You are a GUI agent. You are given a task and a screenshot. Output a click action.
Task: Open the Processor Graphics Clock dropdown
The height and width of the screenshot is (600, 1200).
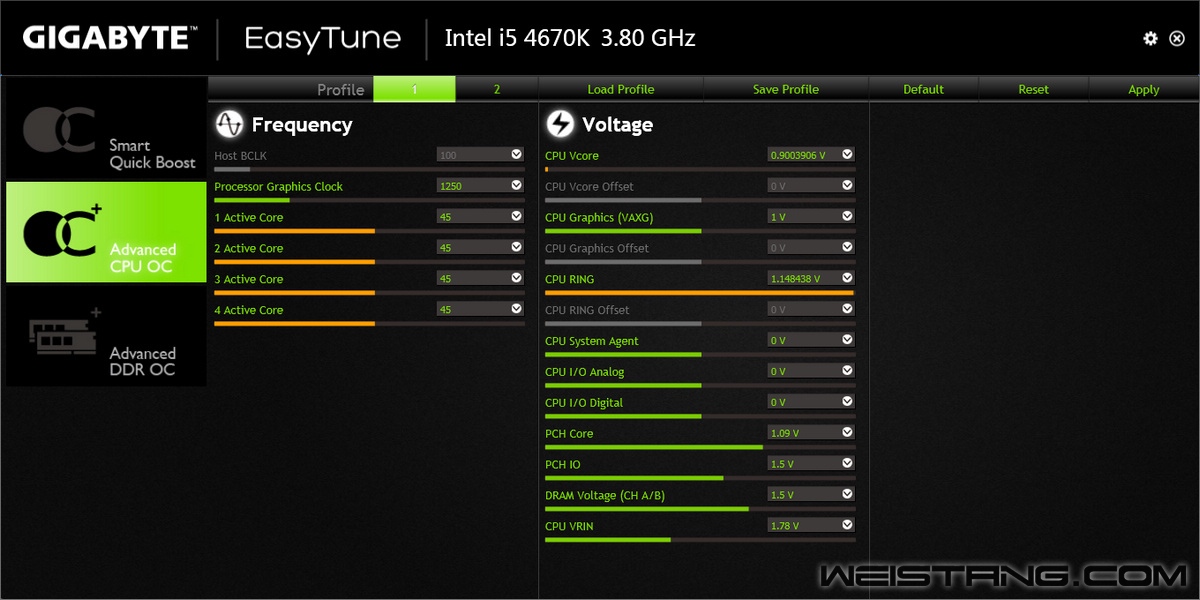point(516,186)
